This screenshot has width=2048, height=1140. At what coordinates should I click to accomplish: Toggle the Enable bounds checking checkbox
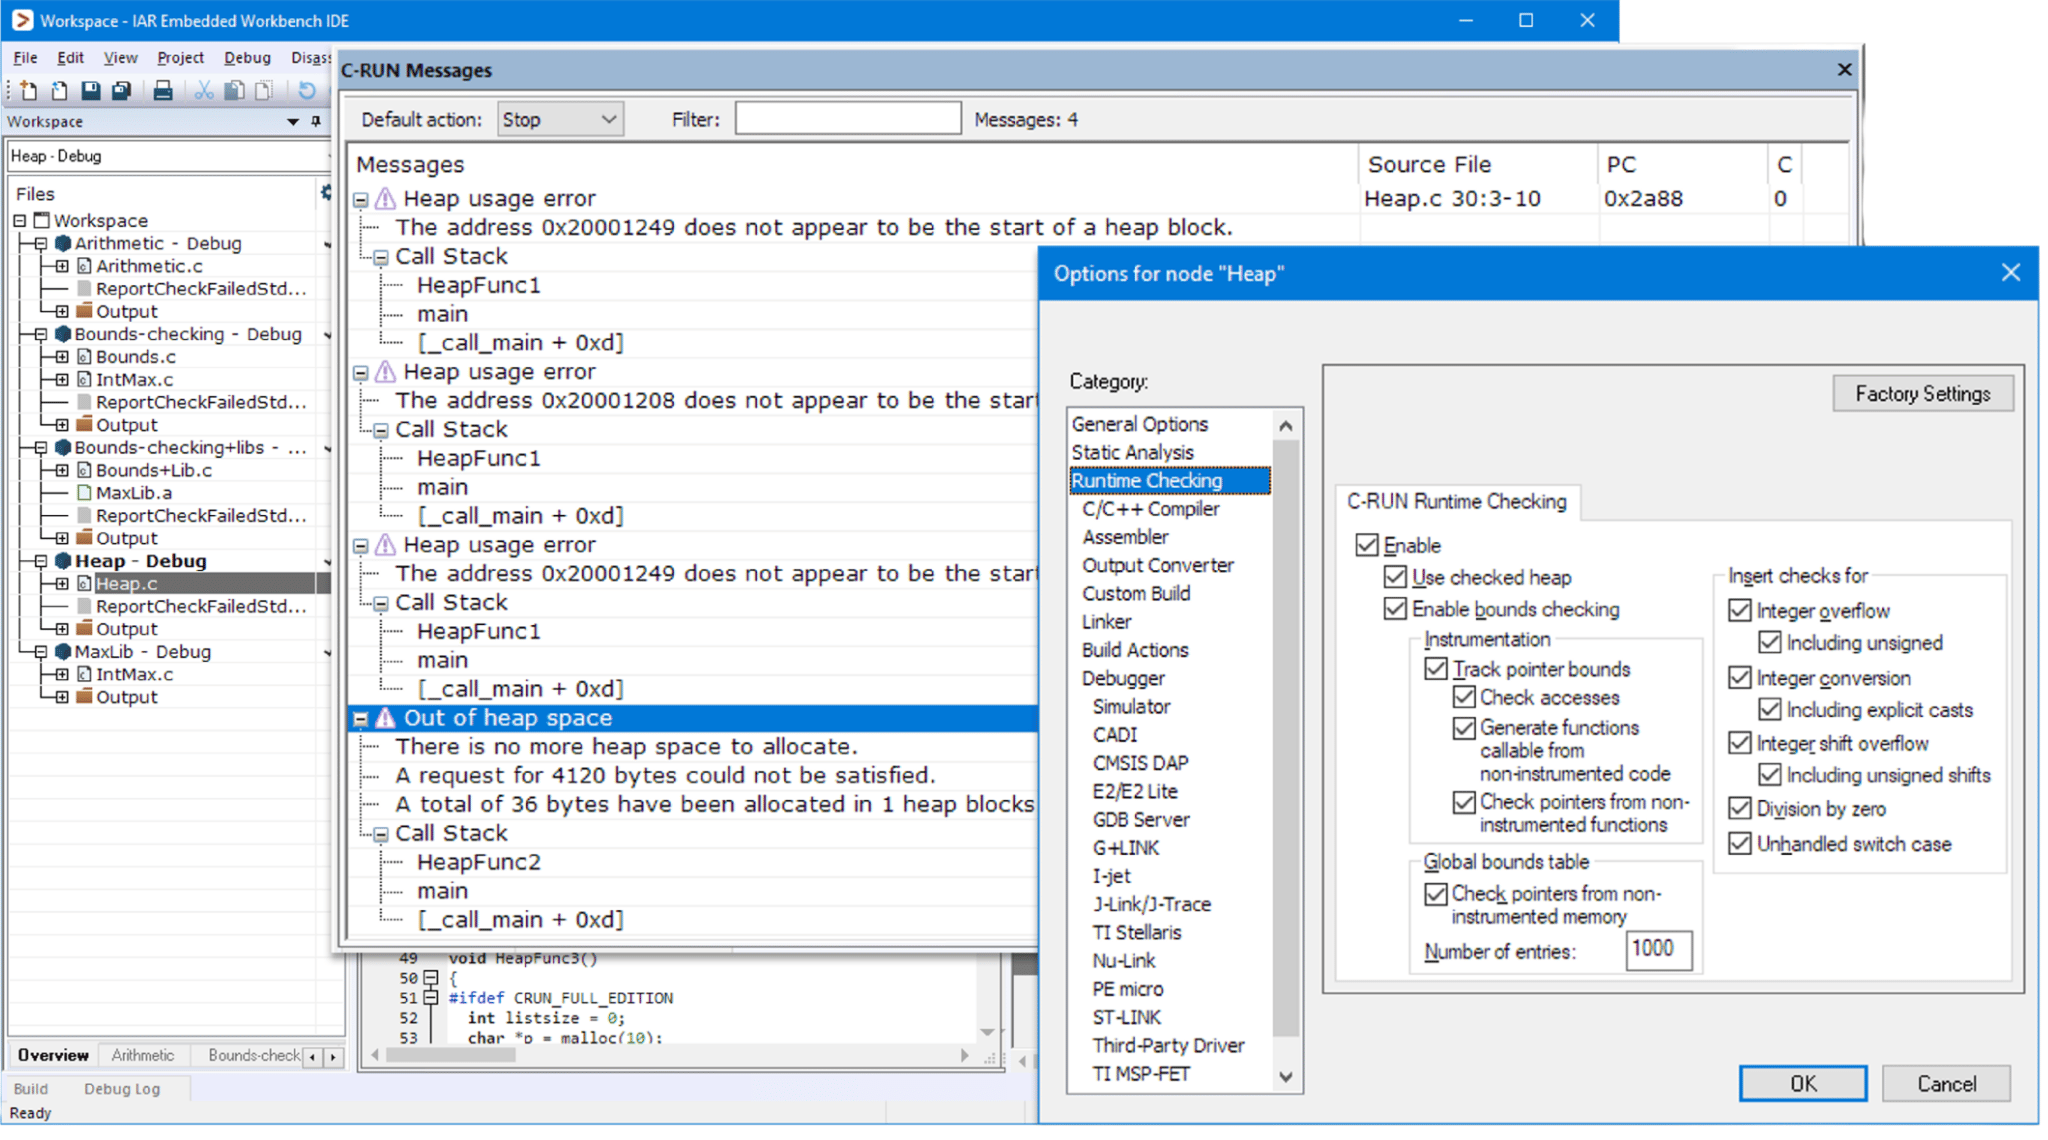(x=1395, y=609)
